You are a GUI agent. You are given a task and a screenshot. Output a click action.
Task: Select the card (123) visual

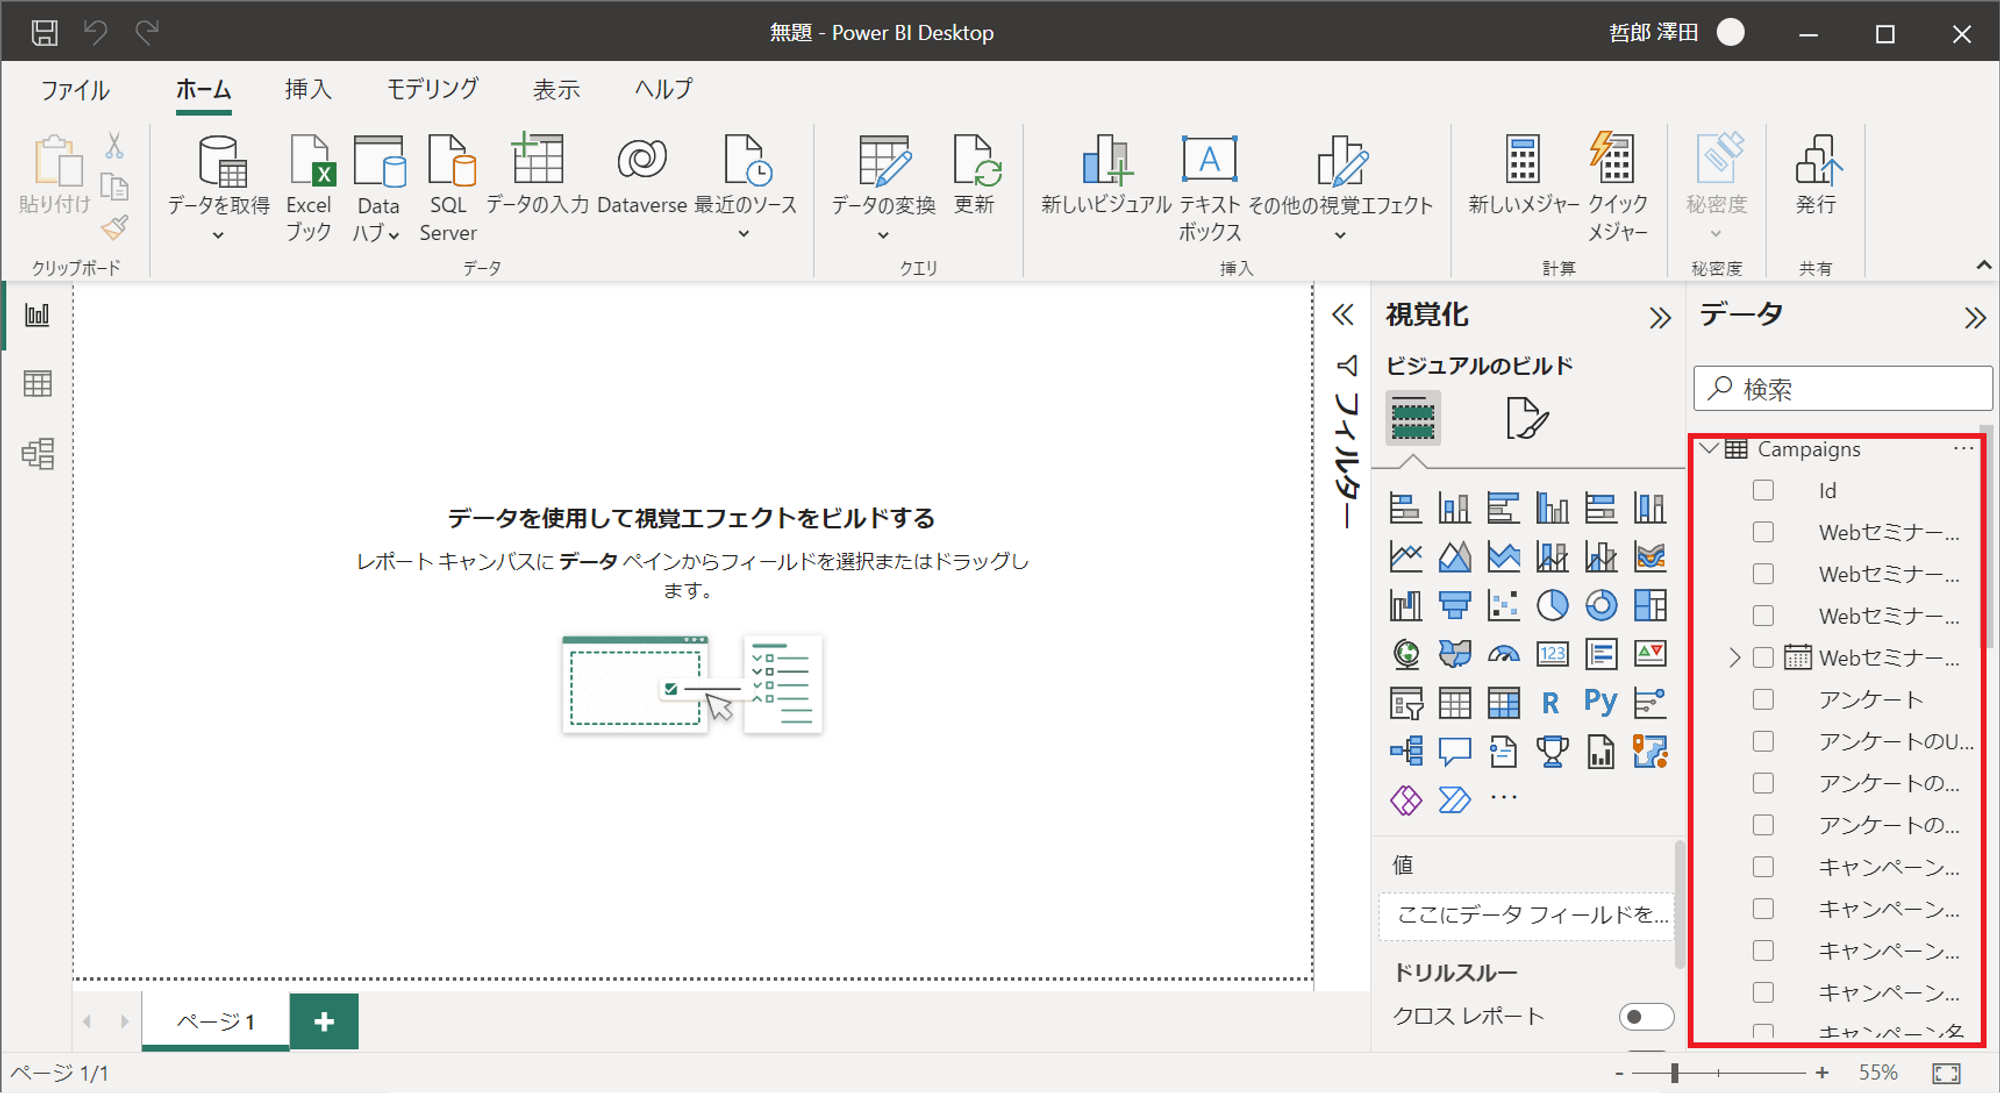click(x=1552, y=654)
